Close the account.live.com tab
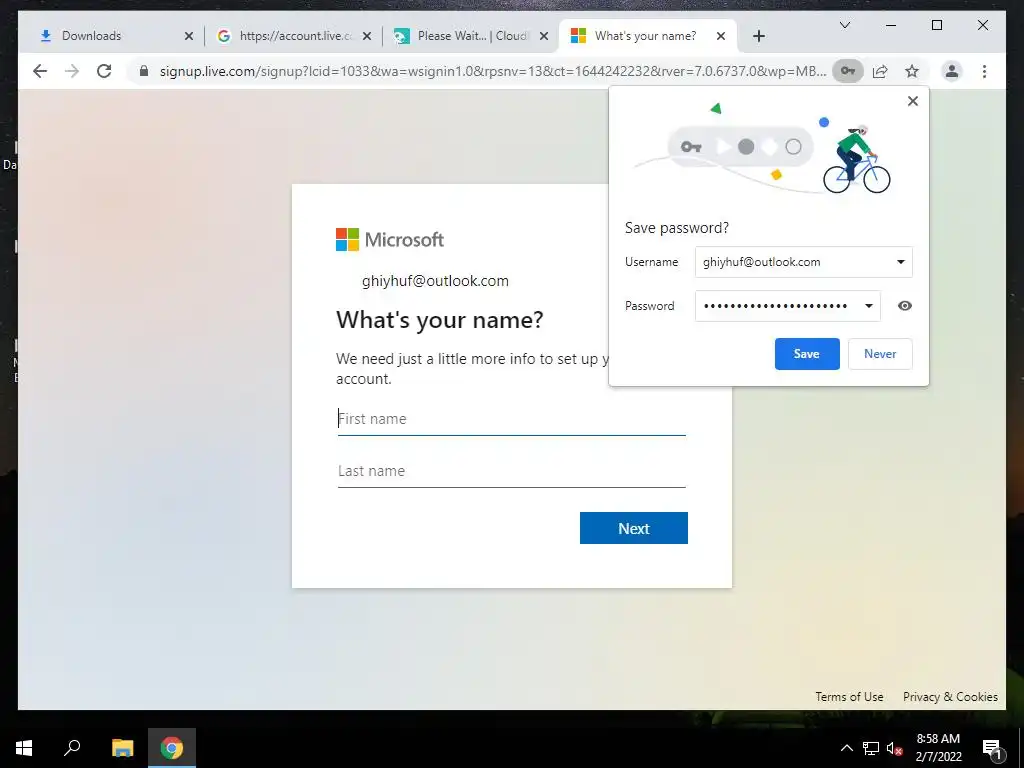Image resolution: width=1024 pixels, height=768 pixels. click(367, 36)
